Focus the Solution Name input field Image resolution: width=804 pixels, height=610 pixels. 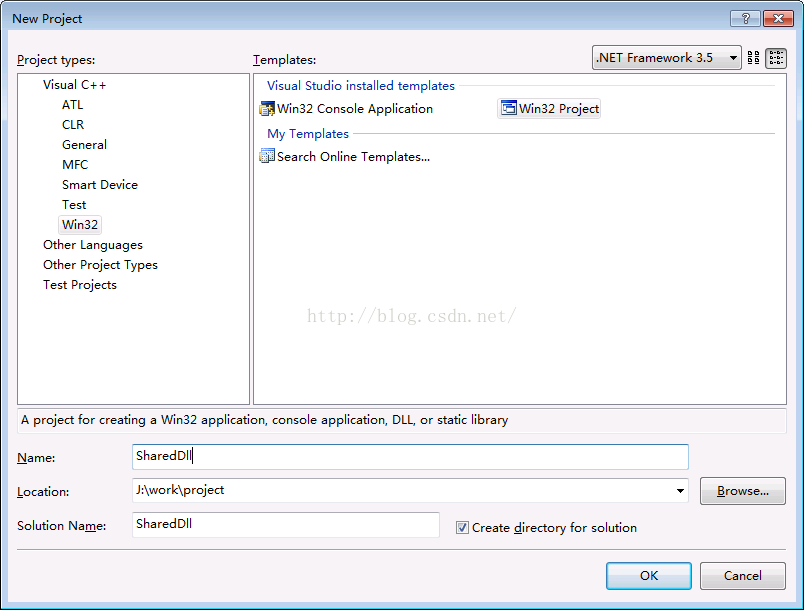point(286,525)
